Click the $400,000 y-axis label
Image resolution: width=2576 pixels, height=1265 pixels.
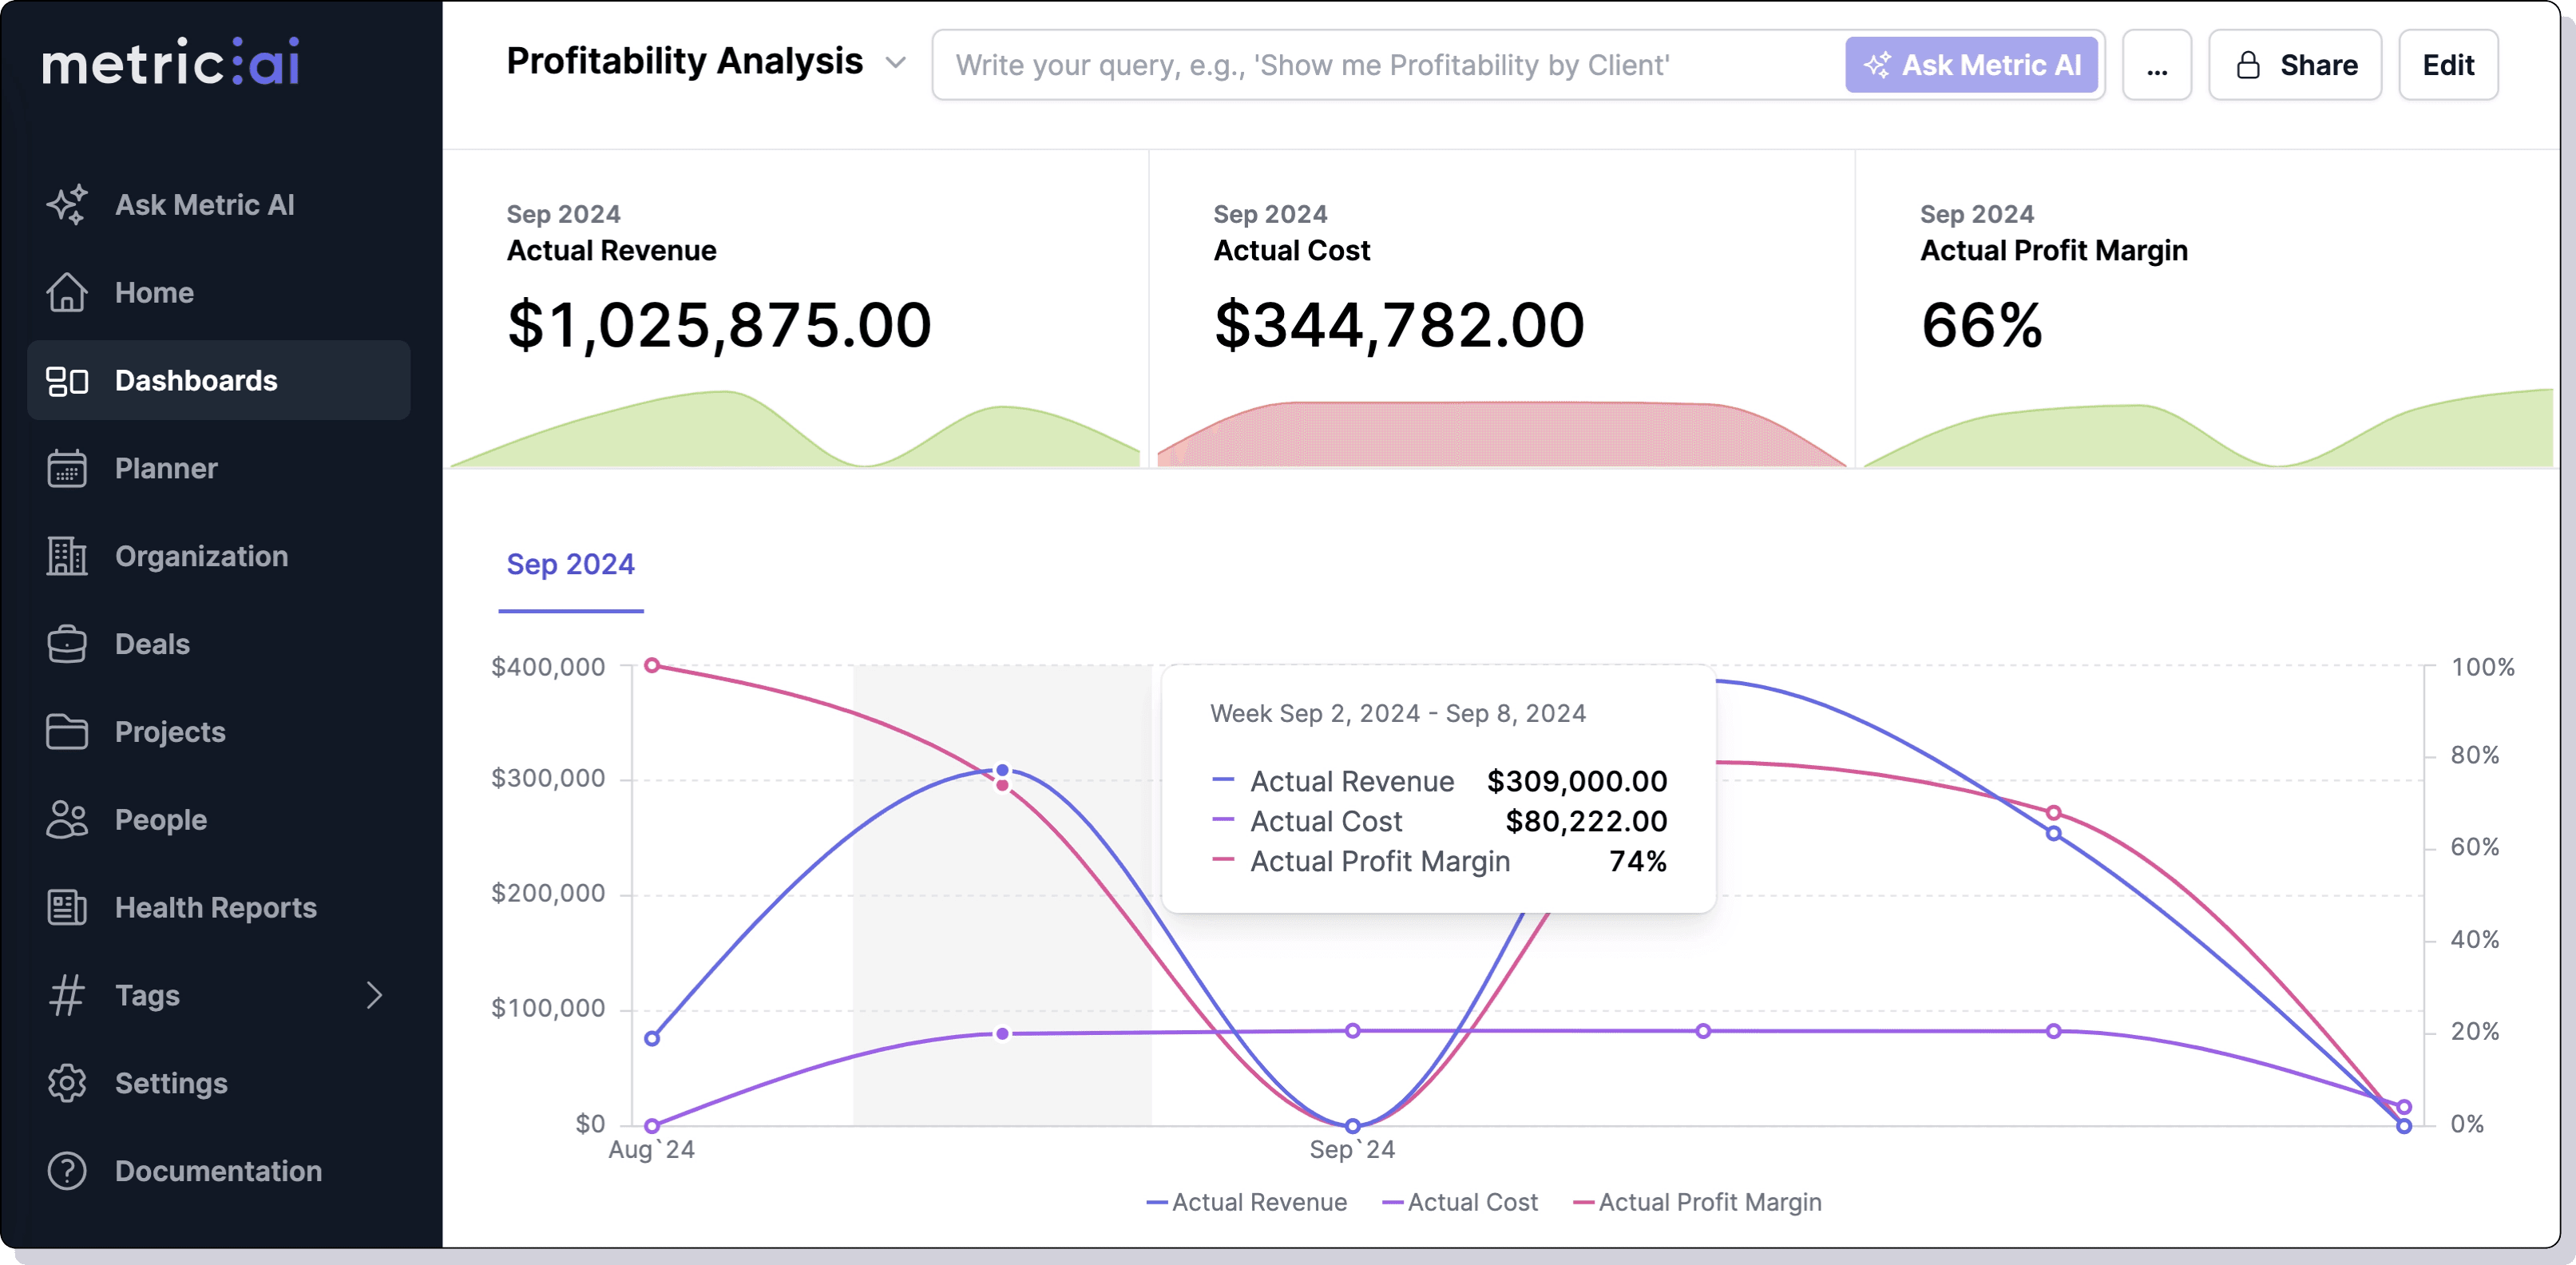pos(547,667)
